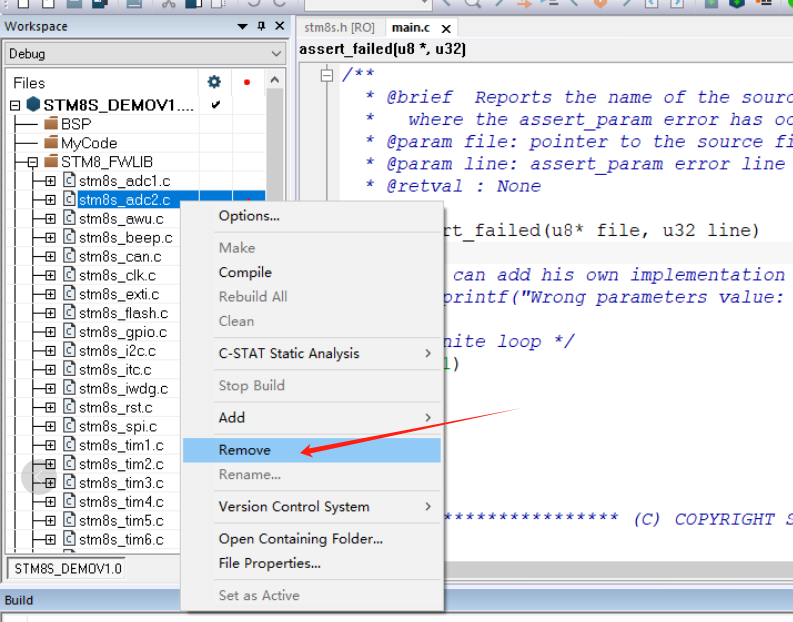The image size is (793, 622).
Task: Close the main.c editor tab
Action: pyautogui.click(x=446, y=29)
